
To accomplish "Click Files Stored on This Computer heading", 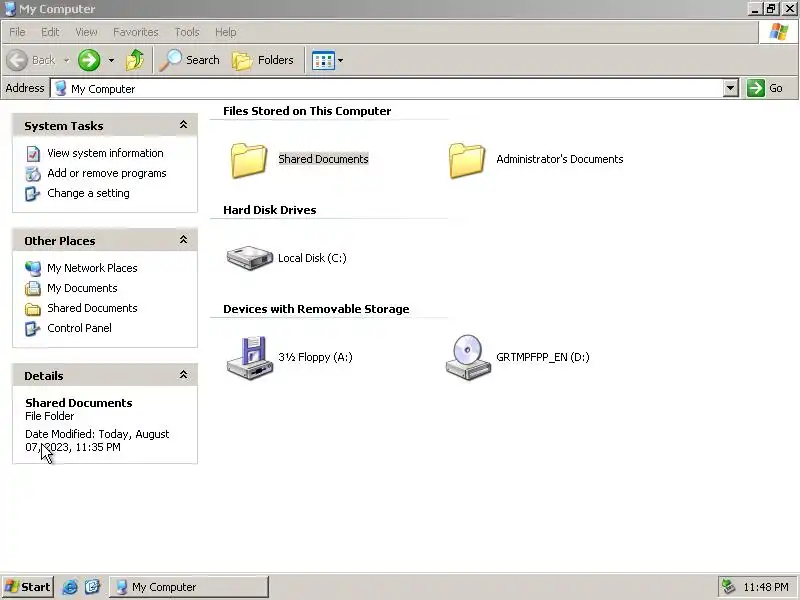I will pos(307,111).
